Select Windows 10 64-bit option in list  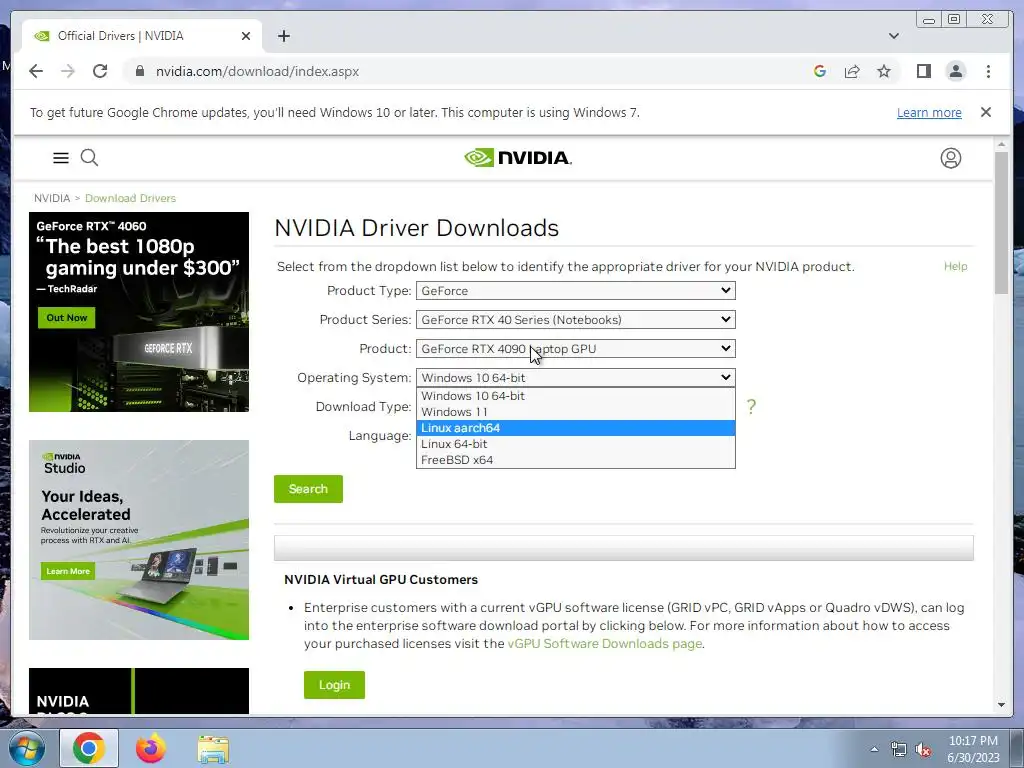[575, 396]
